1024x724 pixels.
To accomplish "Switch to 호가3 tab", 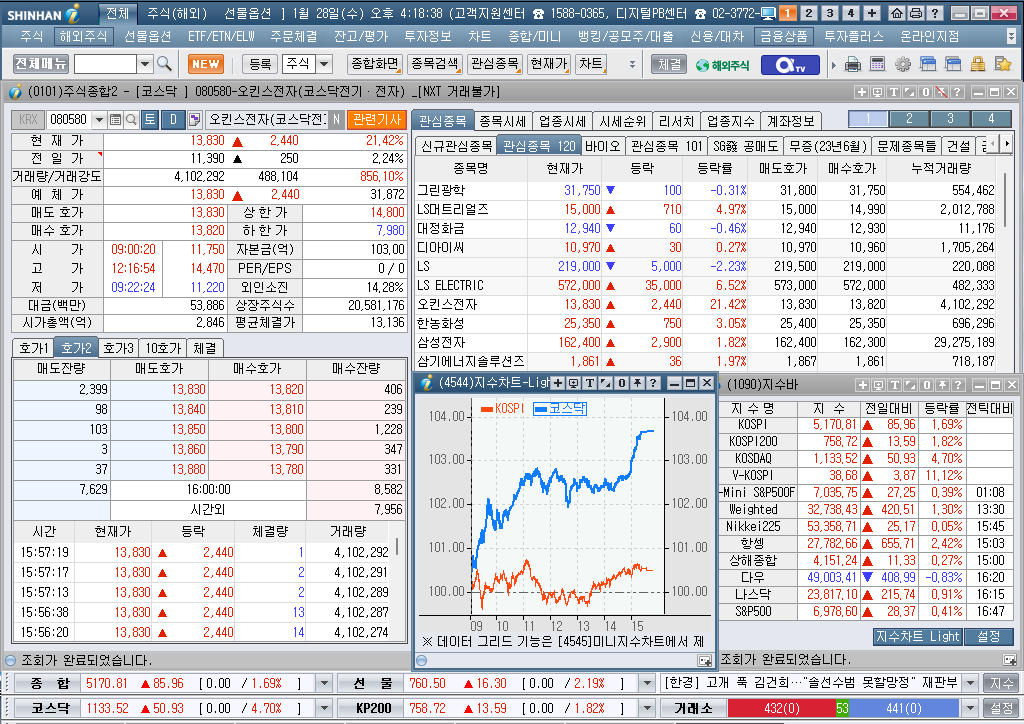I will click(118, 348).
